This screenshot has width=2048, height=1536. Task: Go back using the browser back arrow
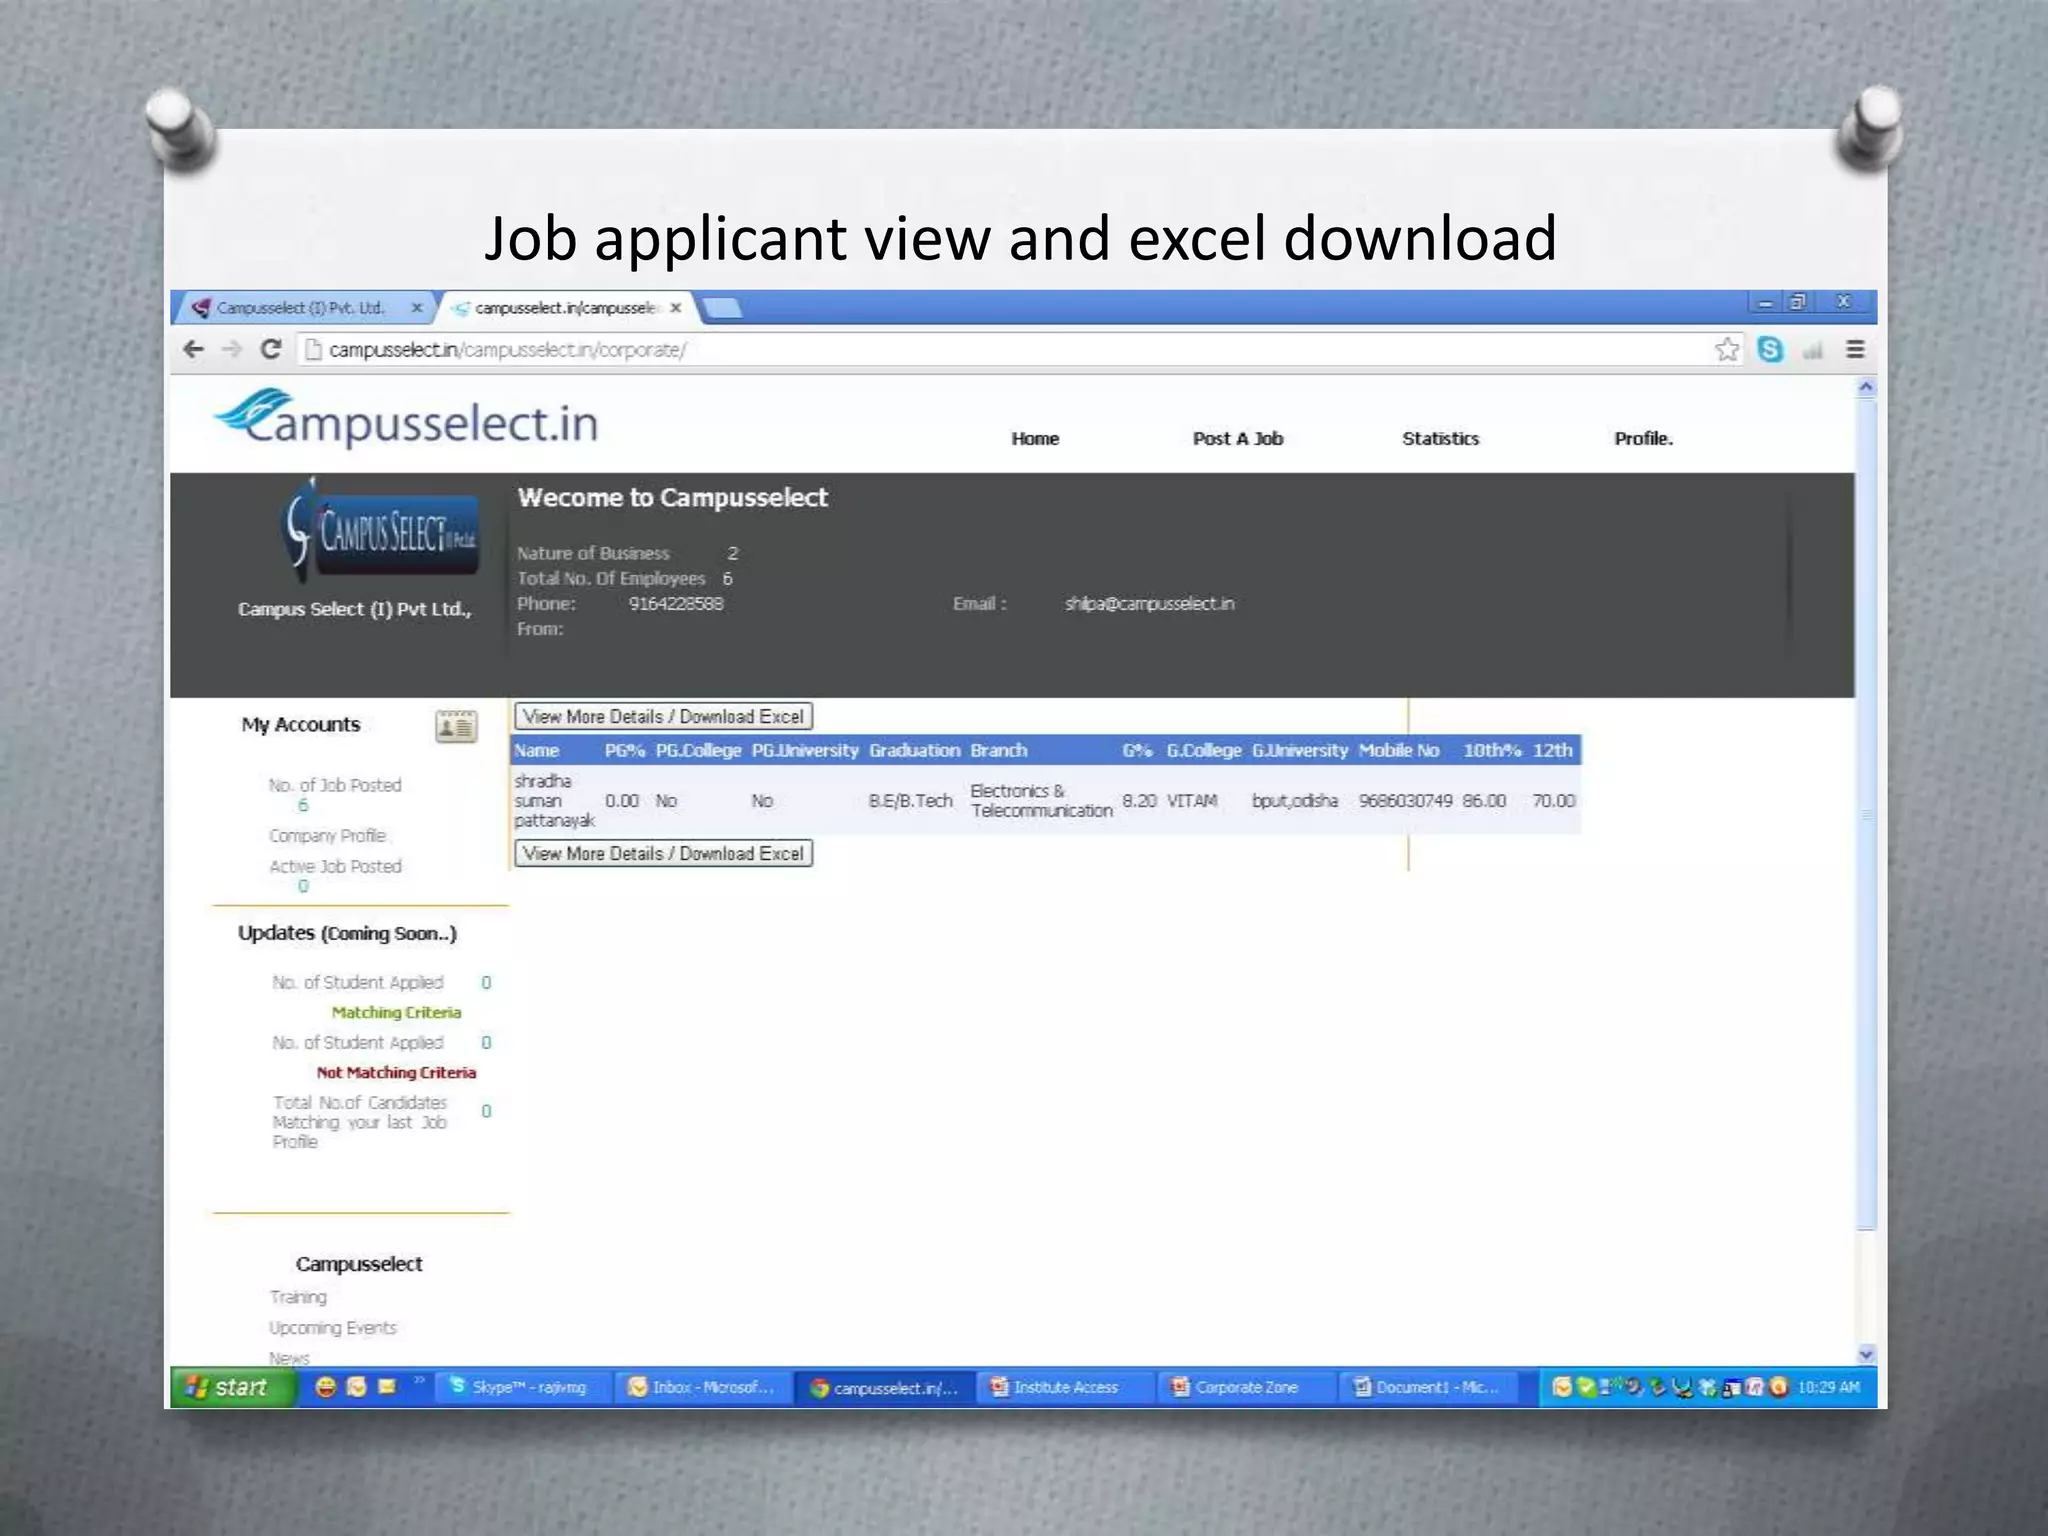[x=194, y=349]
